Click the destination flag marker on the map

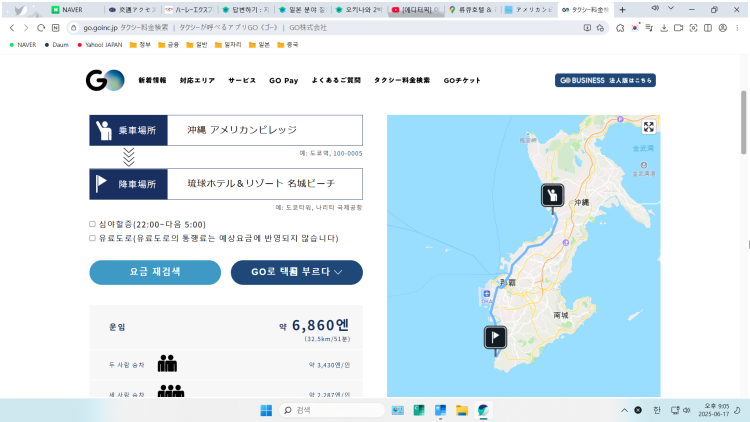pyautogui.click(x=495, y=337)
